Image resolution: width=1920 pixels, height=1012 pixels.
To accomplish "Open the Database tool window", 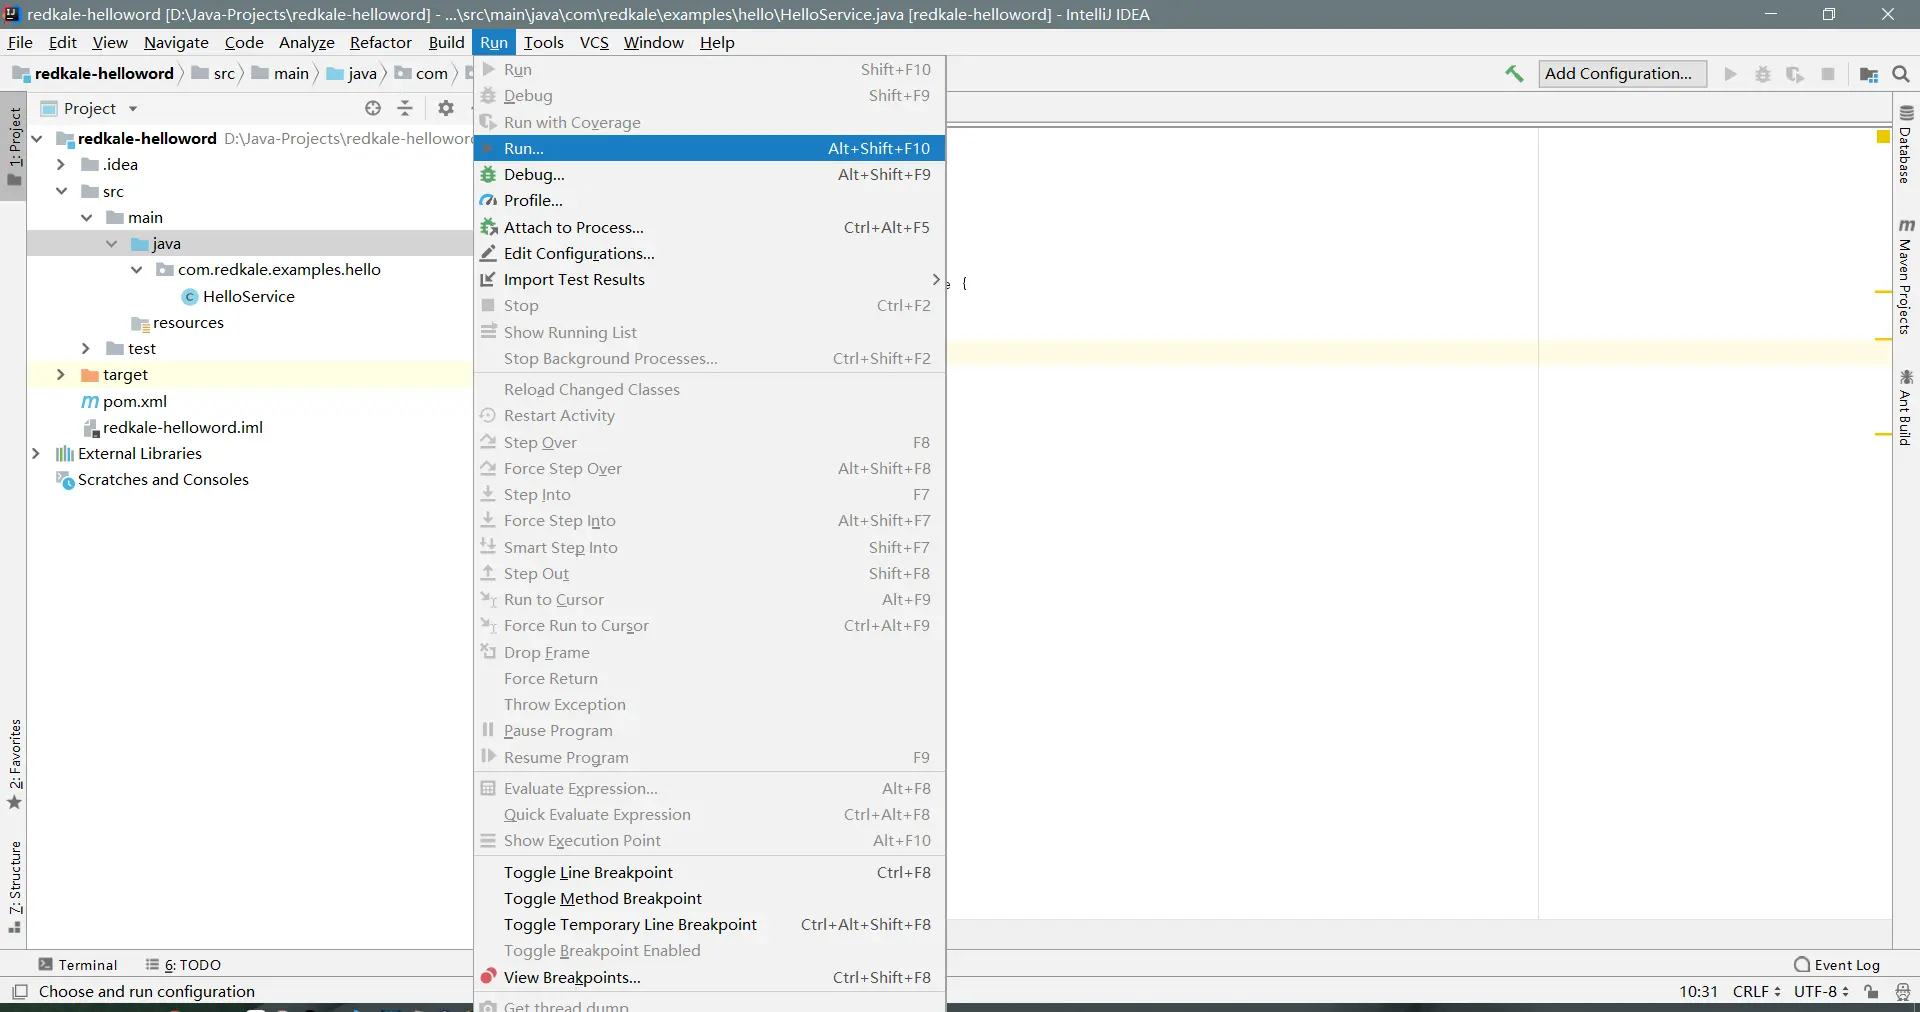I will coord(1906,145).
